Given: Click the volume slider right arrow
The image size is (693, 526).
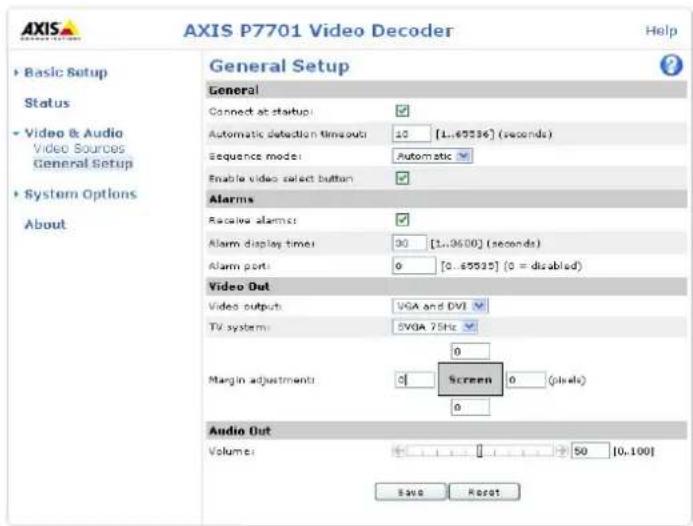Looking at the screenshot, I should coord(561,451).
